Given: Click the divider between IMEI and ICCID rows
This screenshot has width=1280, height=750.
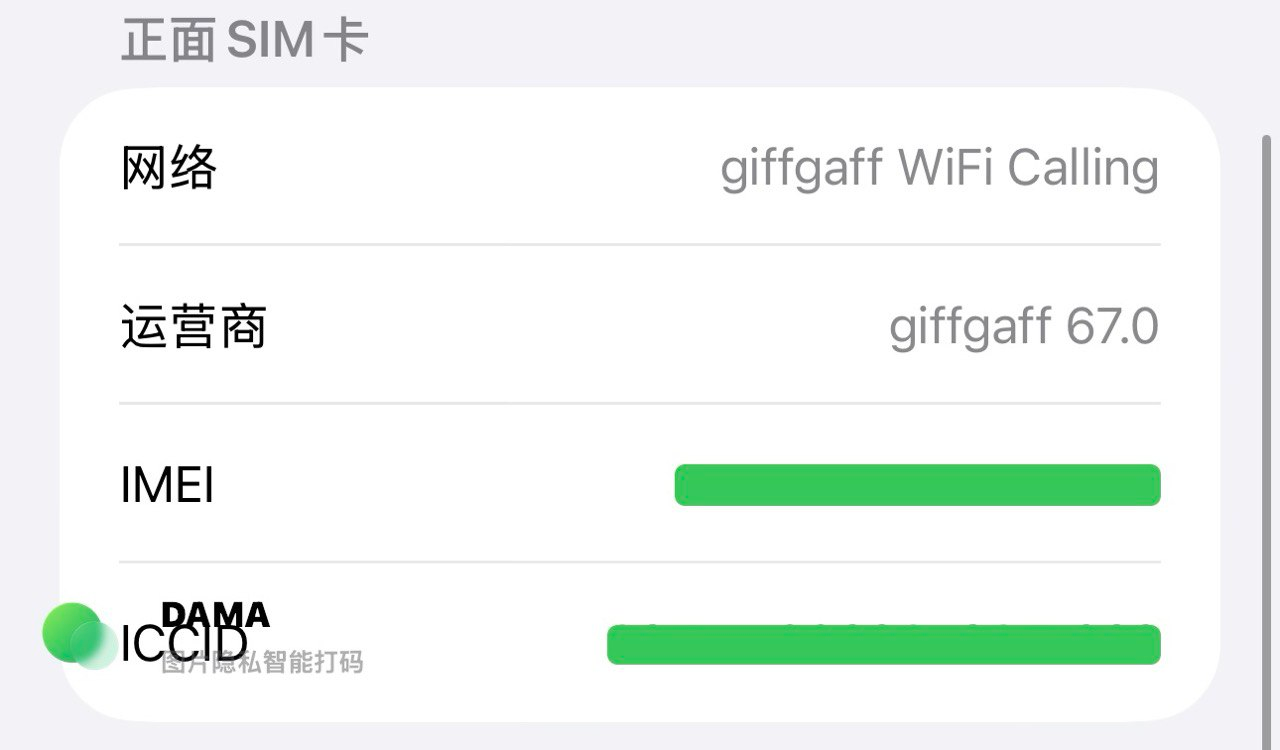Looking at the screenshot, I should 640,562.
